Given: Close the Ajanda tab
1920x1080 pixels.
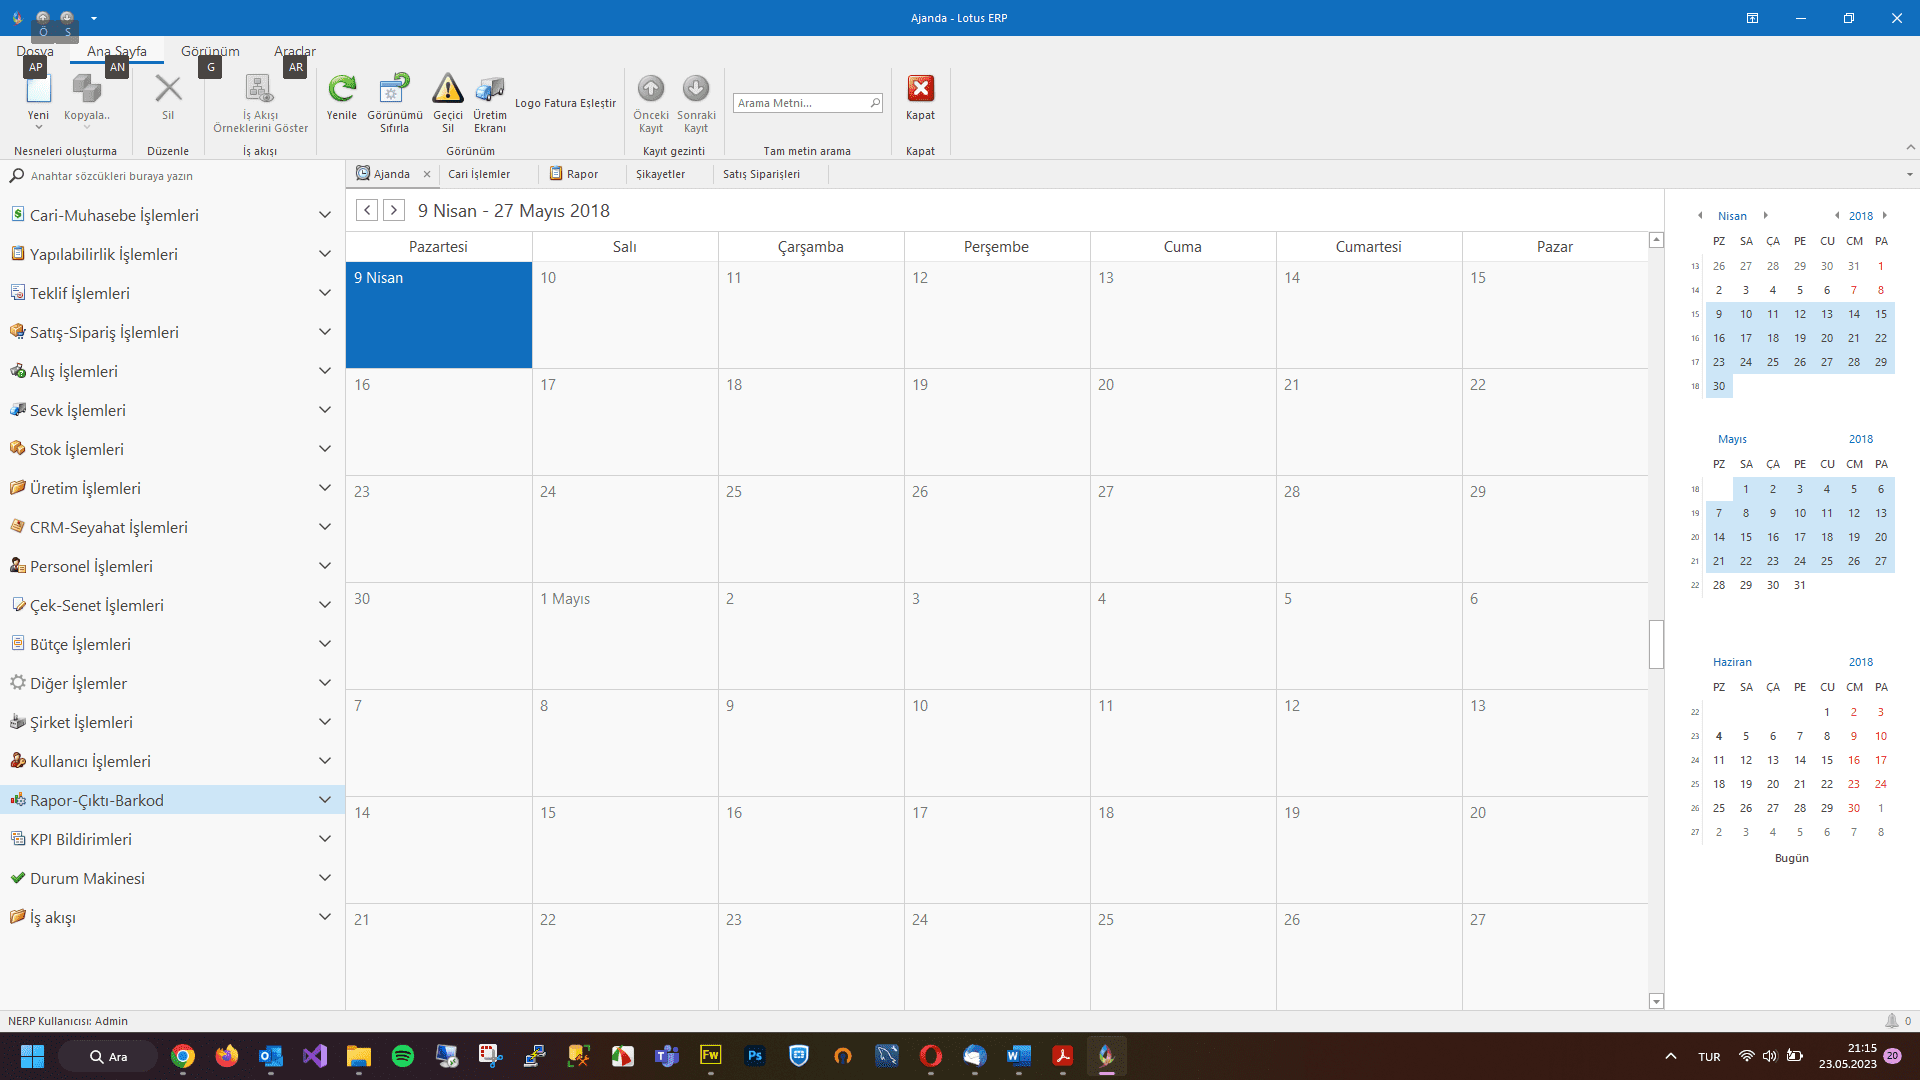Looking at the screenshot, I should [x=427, y=174].
